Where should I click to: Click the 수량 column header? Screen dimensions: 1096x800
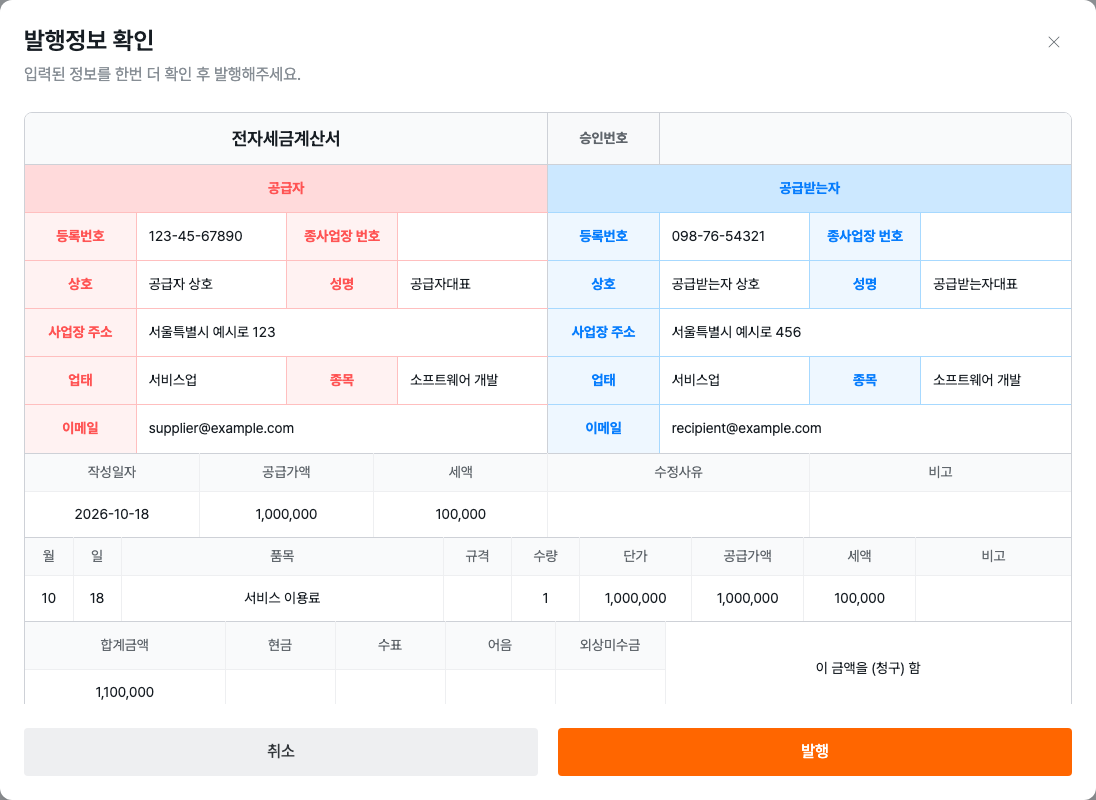pyautogui.click(x=545, y=556)
